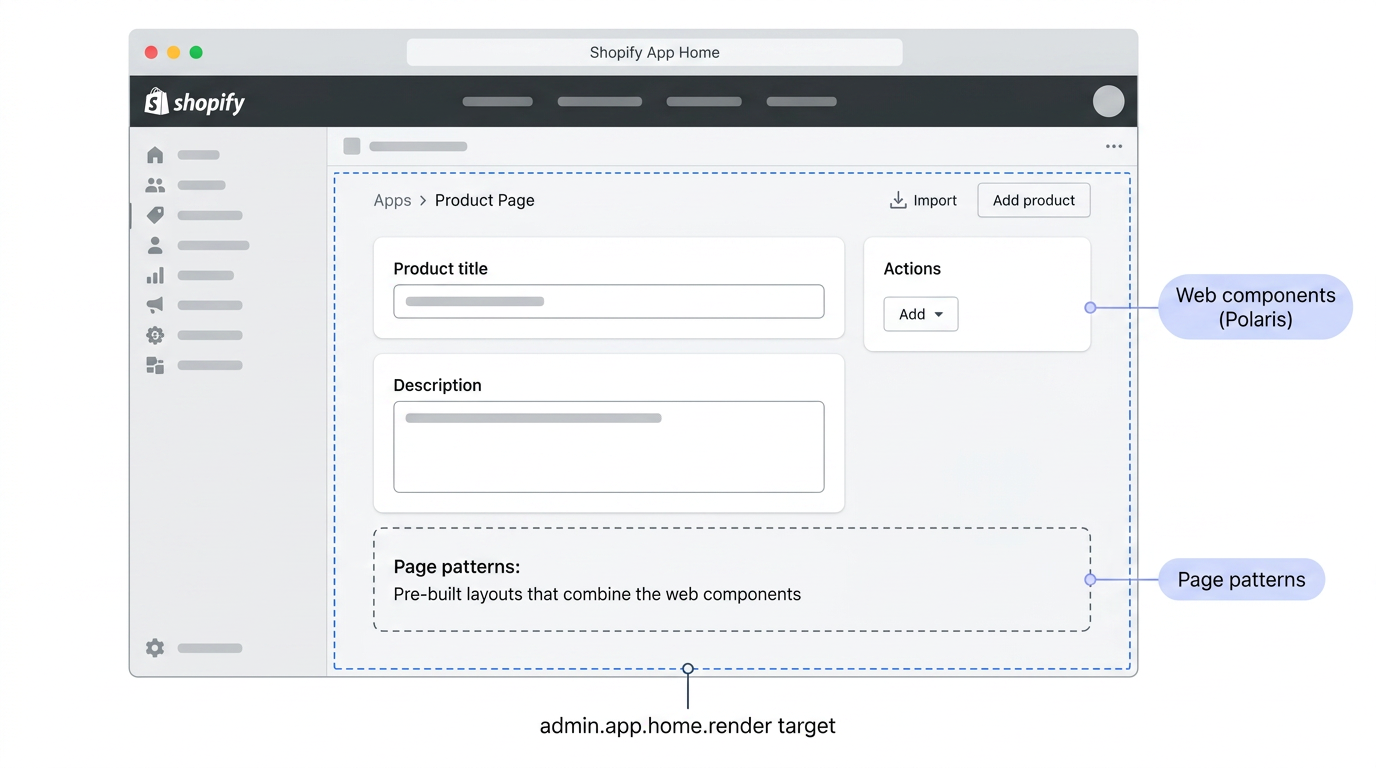Click the Description label
This screenshot has width=1376, height=768.
[437, 385]
